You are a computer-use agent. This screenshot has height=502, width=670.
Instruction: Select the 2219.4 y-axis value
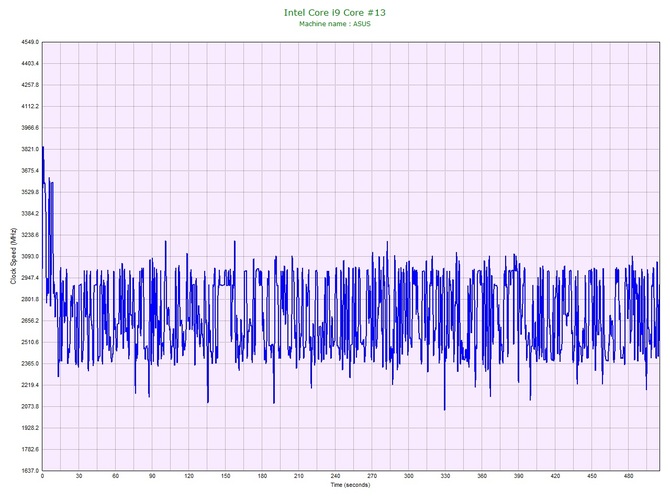pyautogui.click(x=30, y=385)
